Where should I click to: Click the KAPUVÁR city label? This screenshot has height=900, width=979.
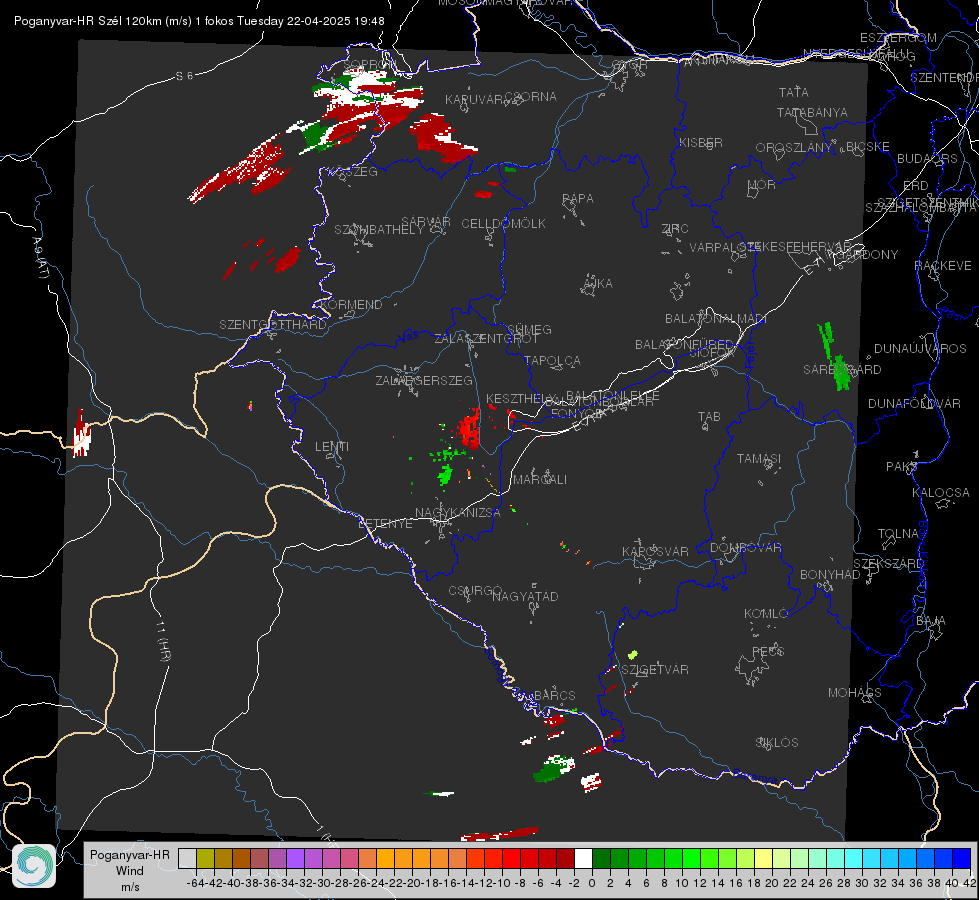point(473,100)
